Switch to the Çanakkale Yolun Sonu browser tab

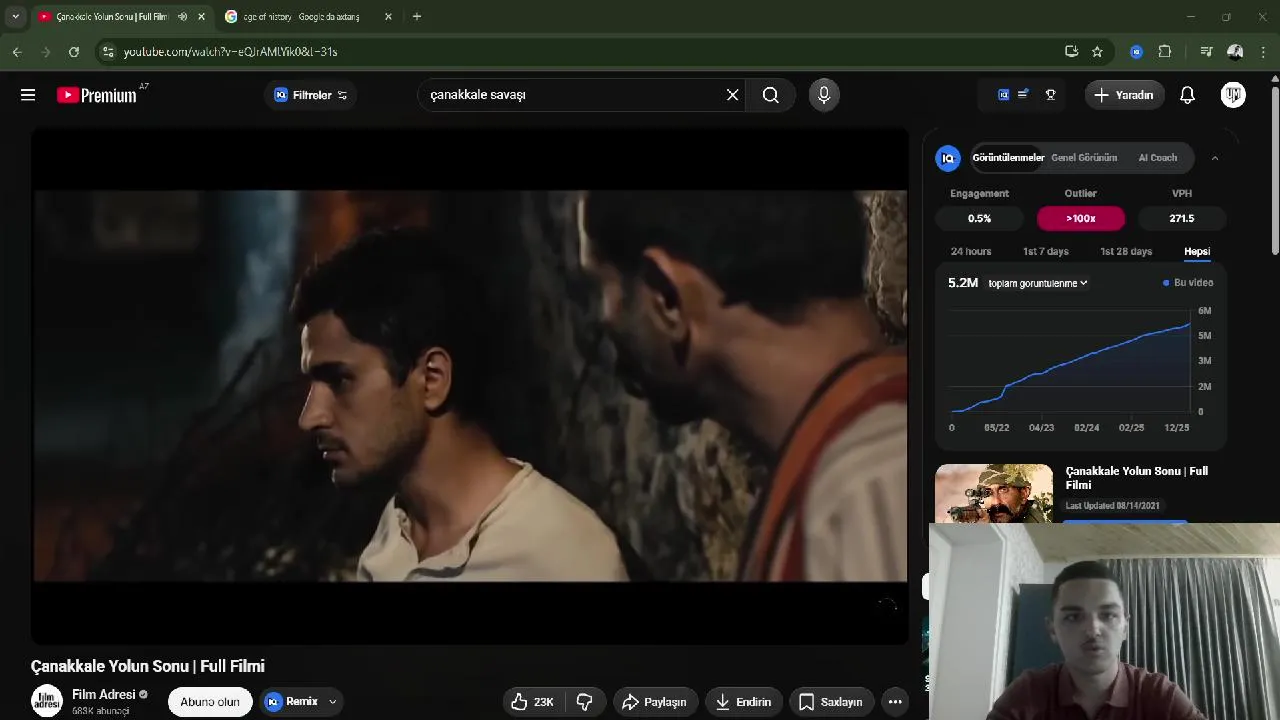(x=111, y=17)
